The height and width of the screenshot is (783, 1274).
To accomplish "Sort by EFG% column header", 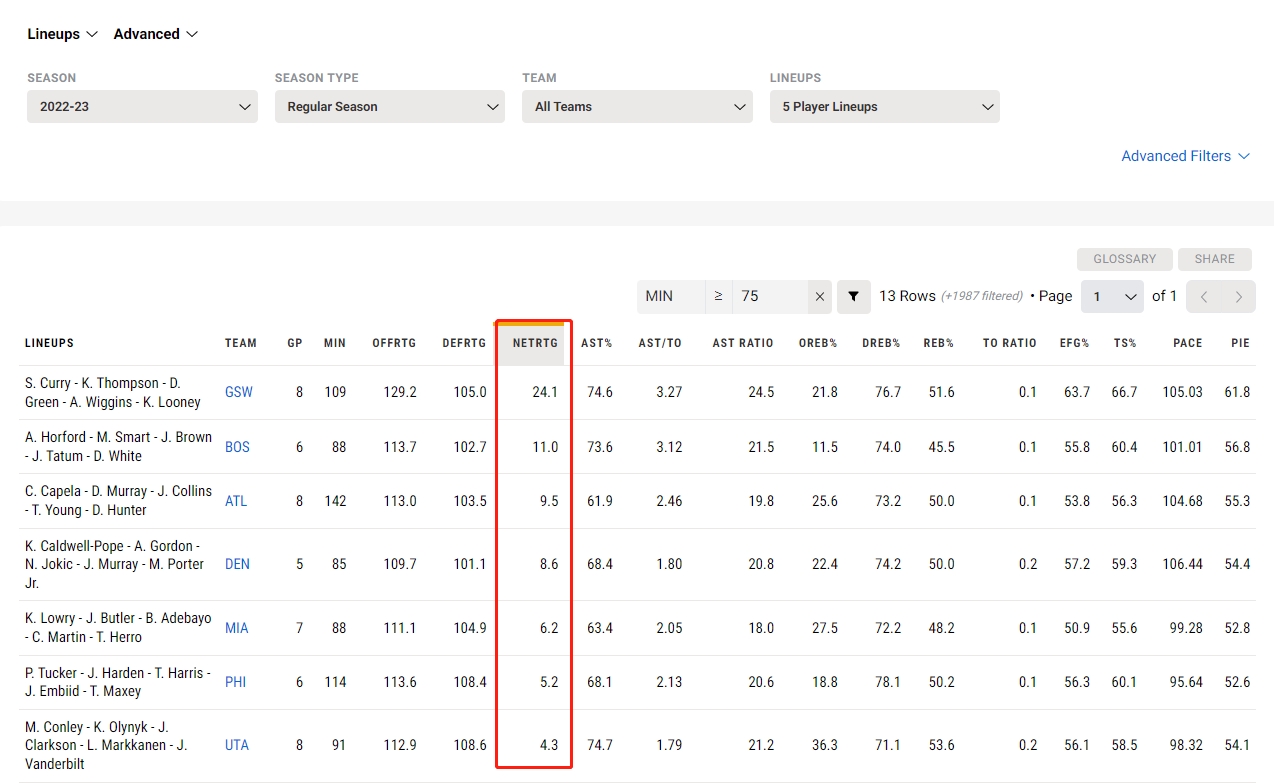I will point(1075,343).
